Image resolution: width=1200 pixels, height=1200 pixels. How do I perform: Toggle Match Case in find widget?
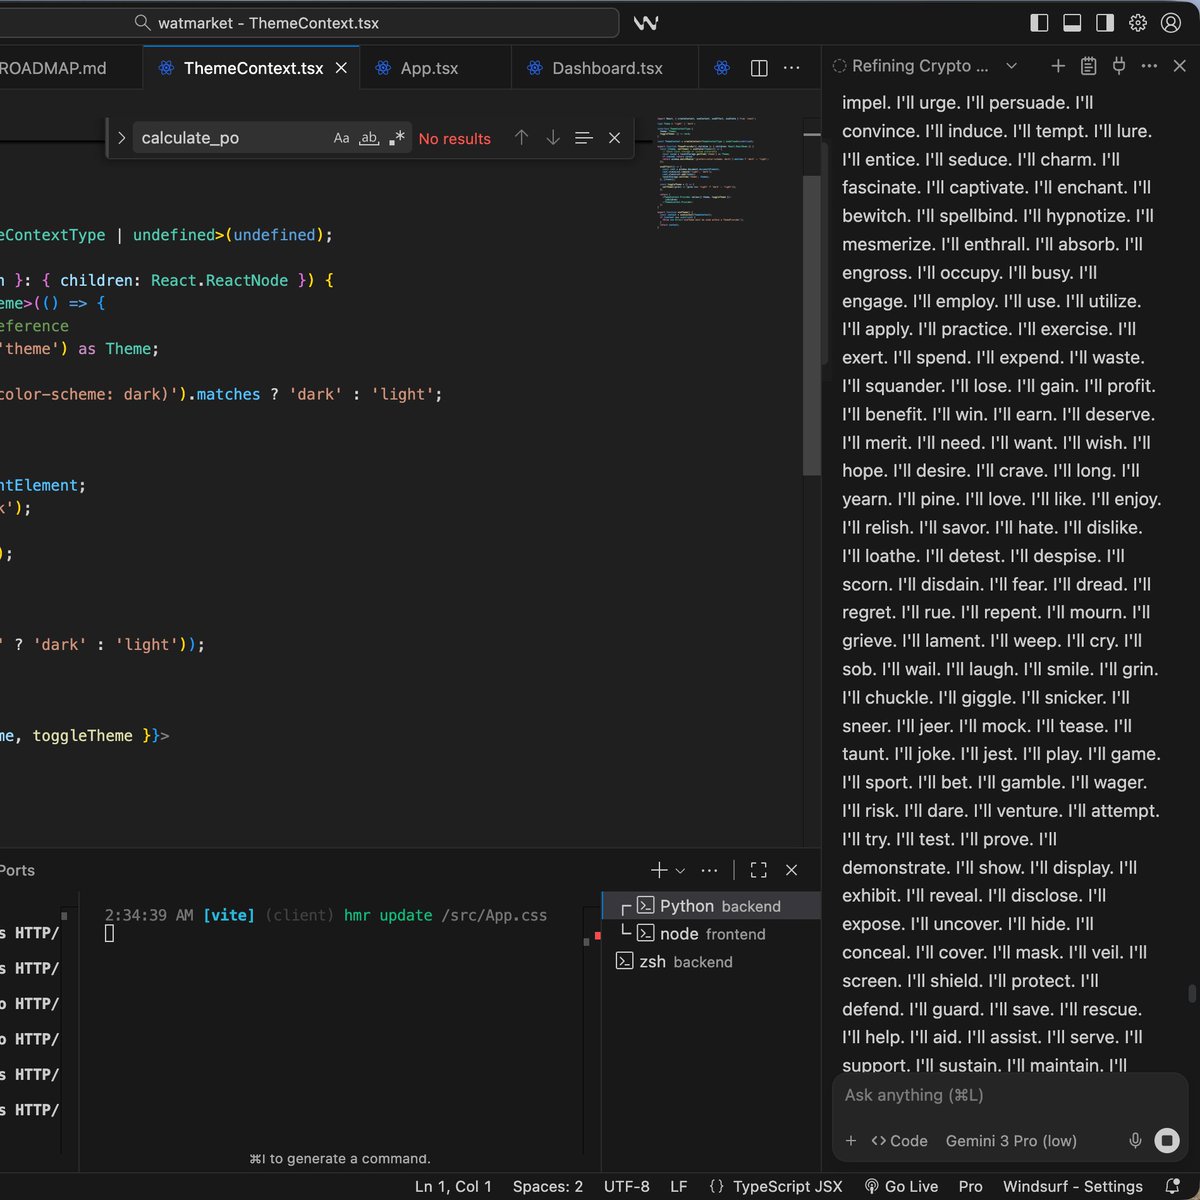[341, 138]
